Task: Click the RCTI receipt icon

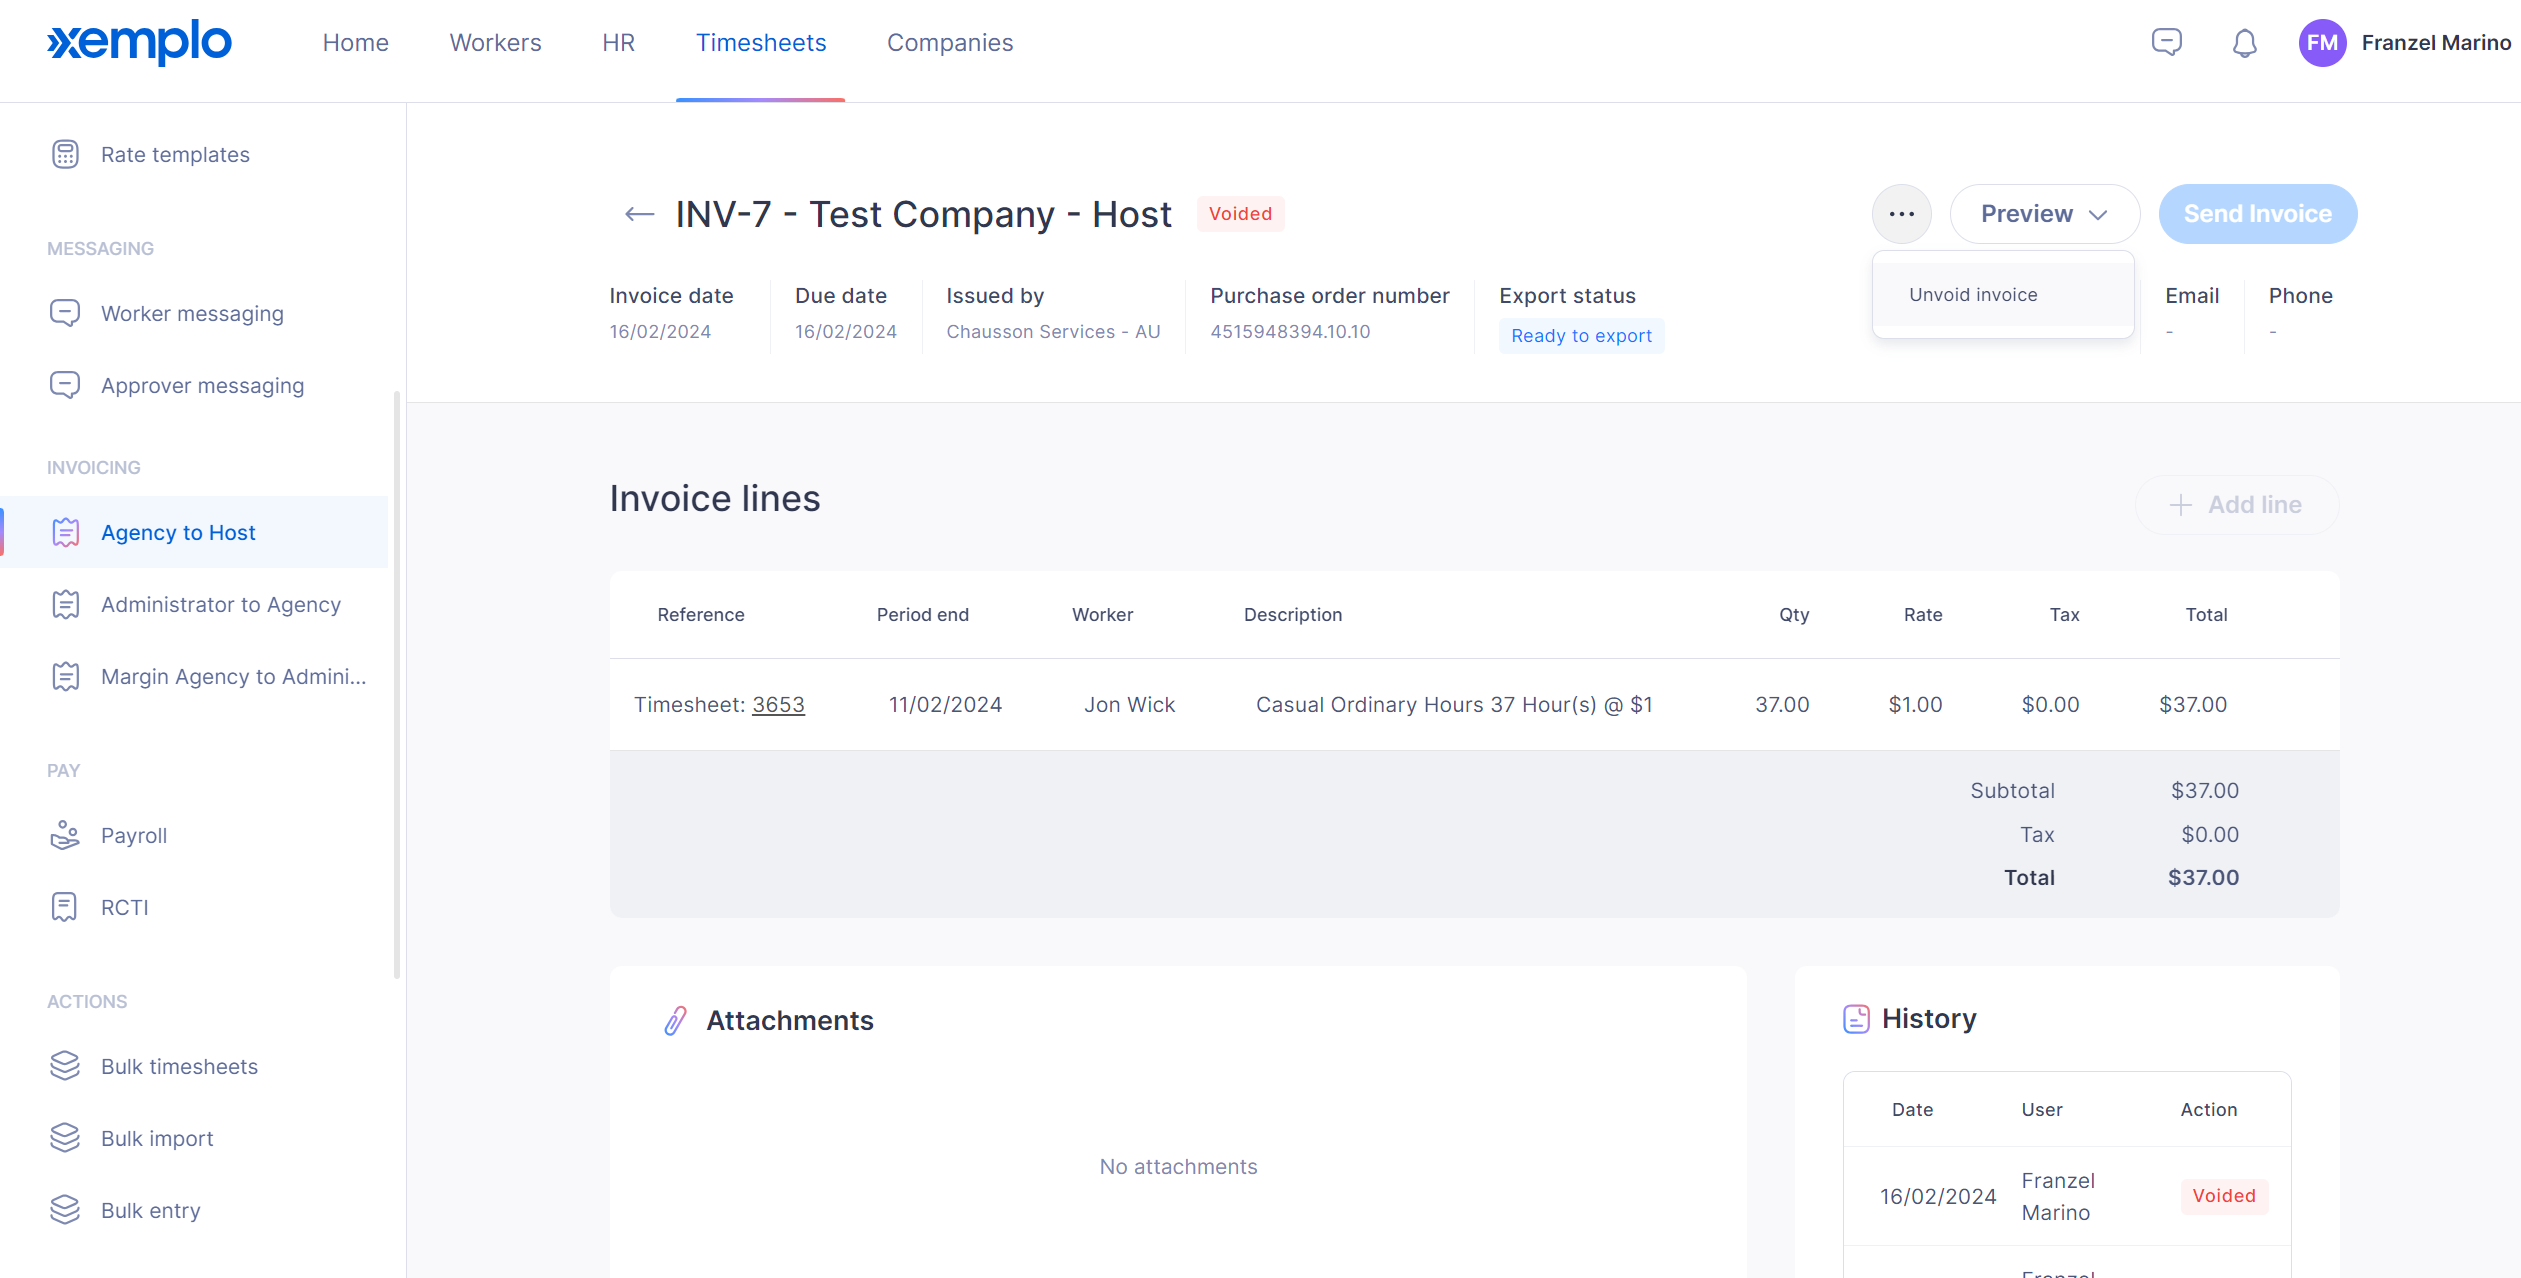Action: point(65,907)
